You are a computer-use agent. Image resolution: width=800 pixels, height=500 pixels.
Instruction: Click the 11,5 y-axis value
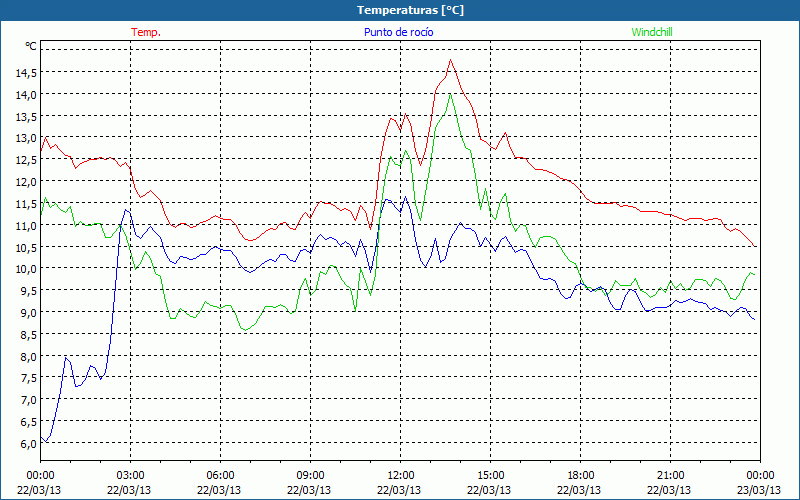point(26,204)
